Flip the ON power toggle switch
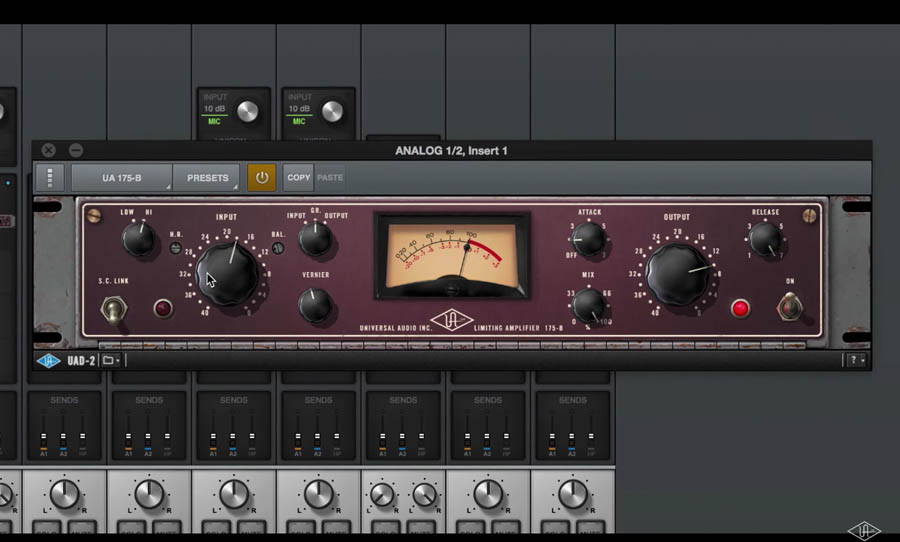 point(790,307)
